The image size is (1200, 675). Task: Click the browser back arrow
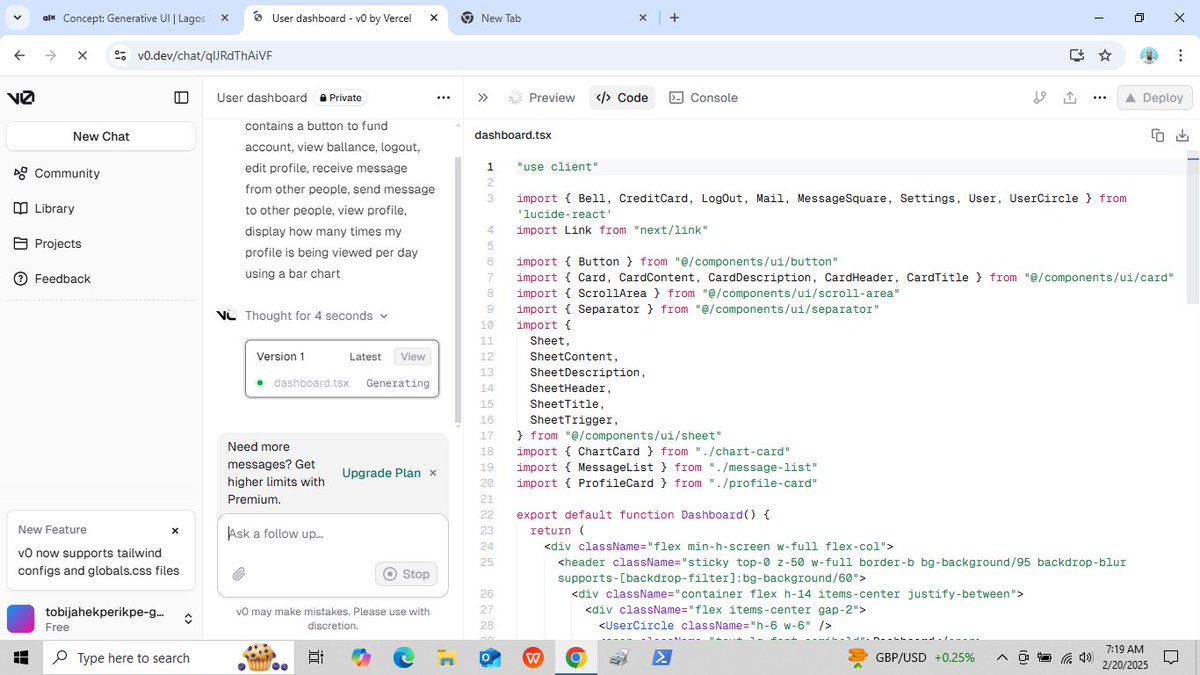[x=20, y=55]
